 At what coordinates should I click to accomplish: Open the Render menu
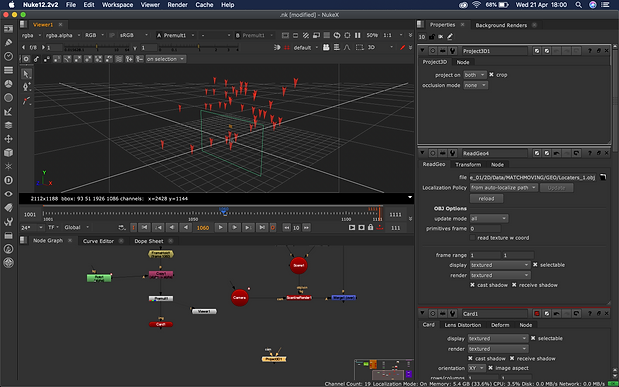pyautogui.click(x=177, y=5)
